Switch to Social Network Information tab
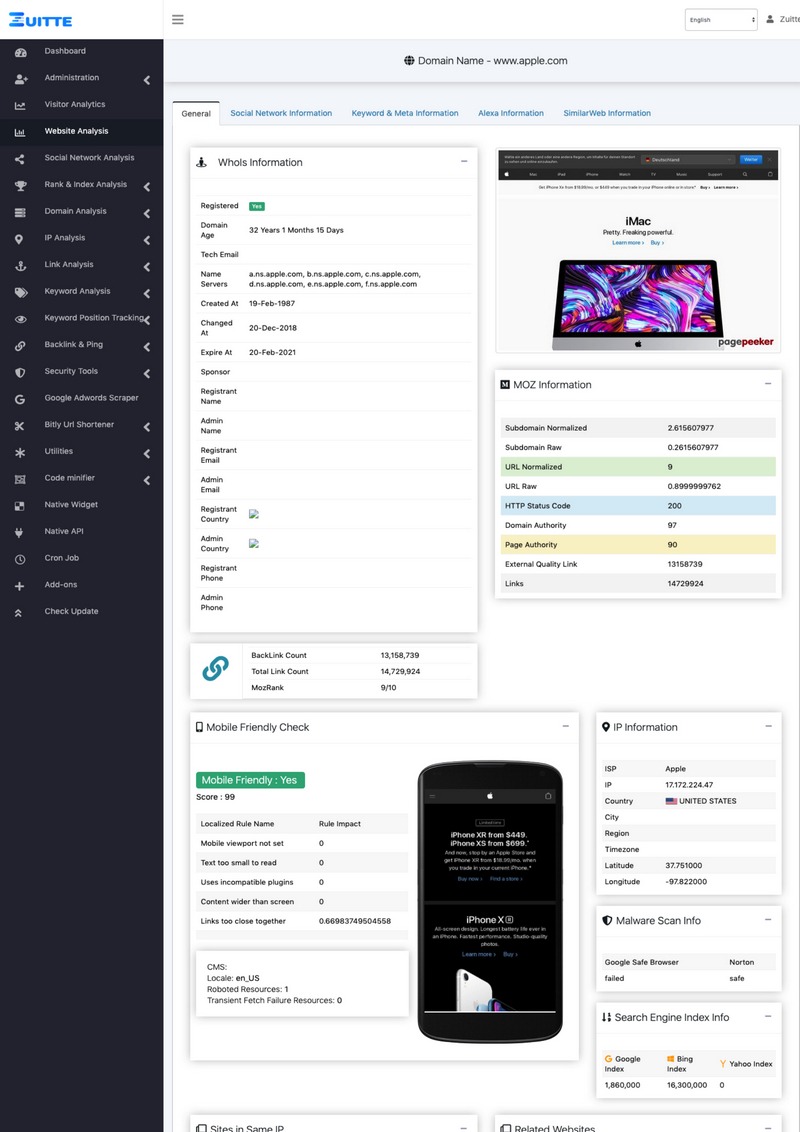800x1132 pixels. coord(281,113)
